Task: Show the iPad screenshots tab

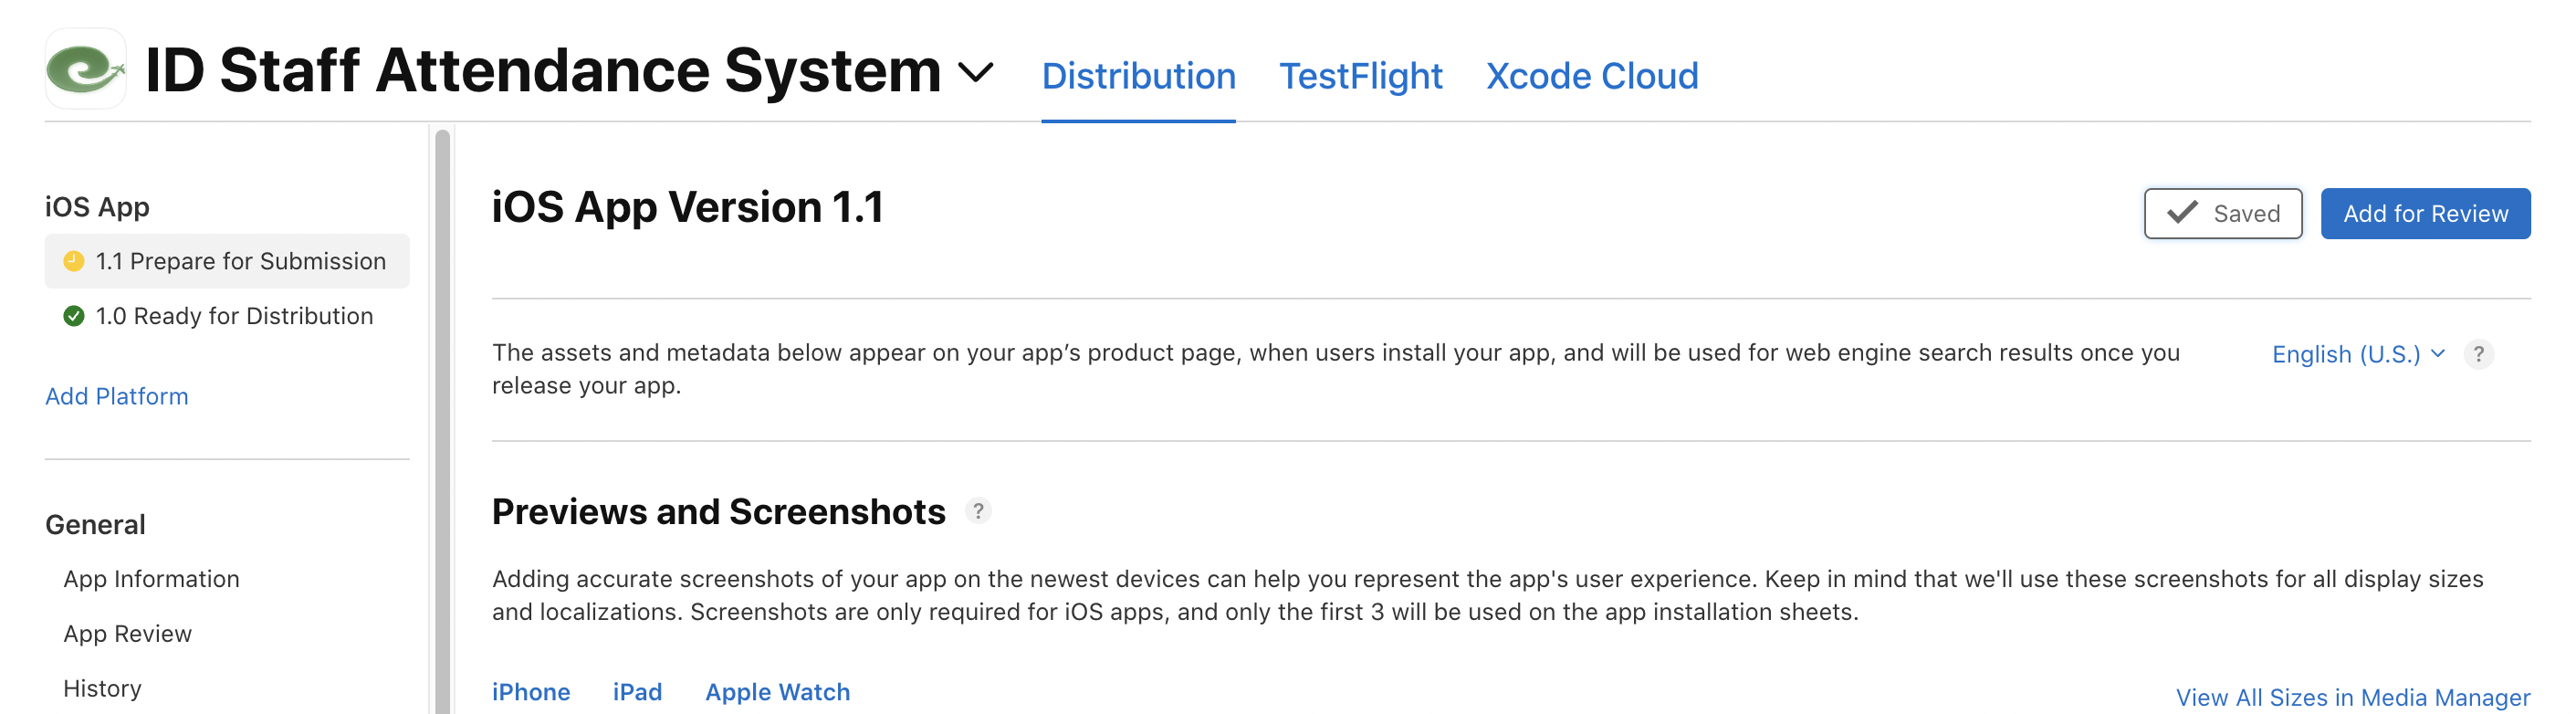Action: click(x=637, y=692)
